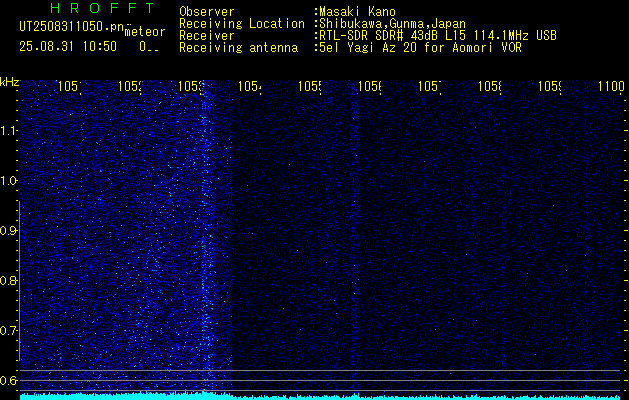This screenshot has width=629, height=400.
Task: Click the 1053 time axis marker
Action: pyautogui.click(x=189, y=86)
